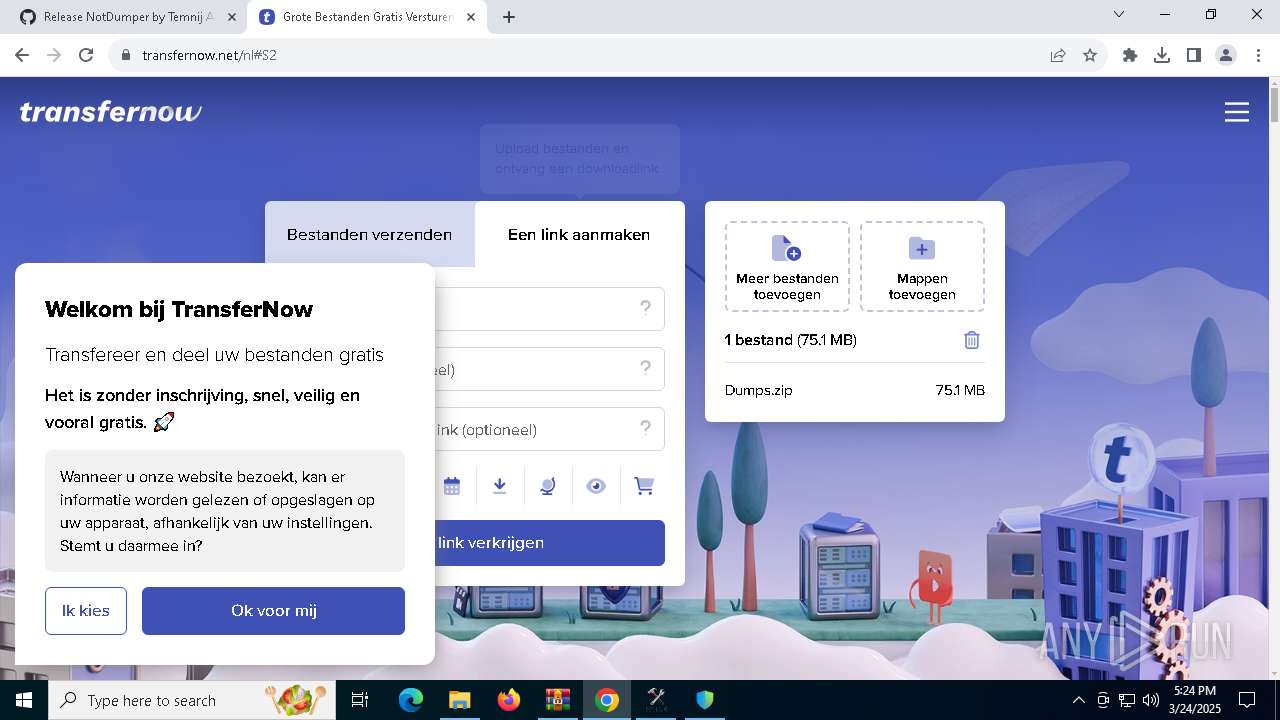Open Chrome downloads icon
The height and width of the screenshot is (720, 1280).
pos(1162,55)
